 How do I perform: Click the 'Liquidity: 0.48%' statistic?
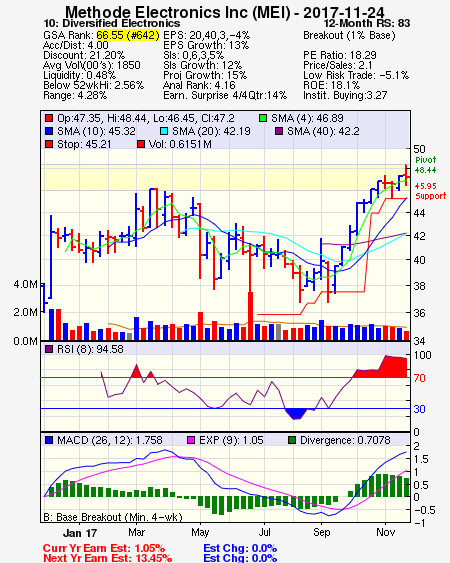[79, 75]
